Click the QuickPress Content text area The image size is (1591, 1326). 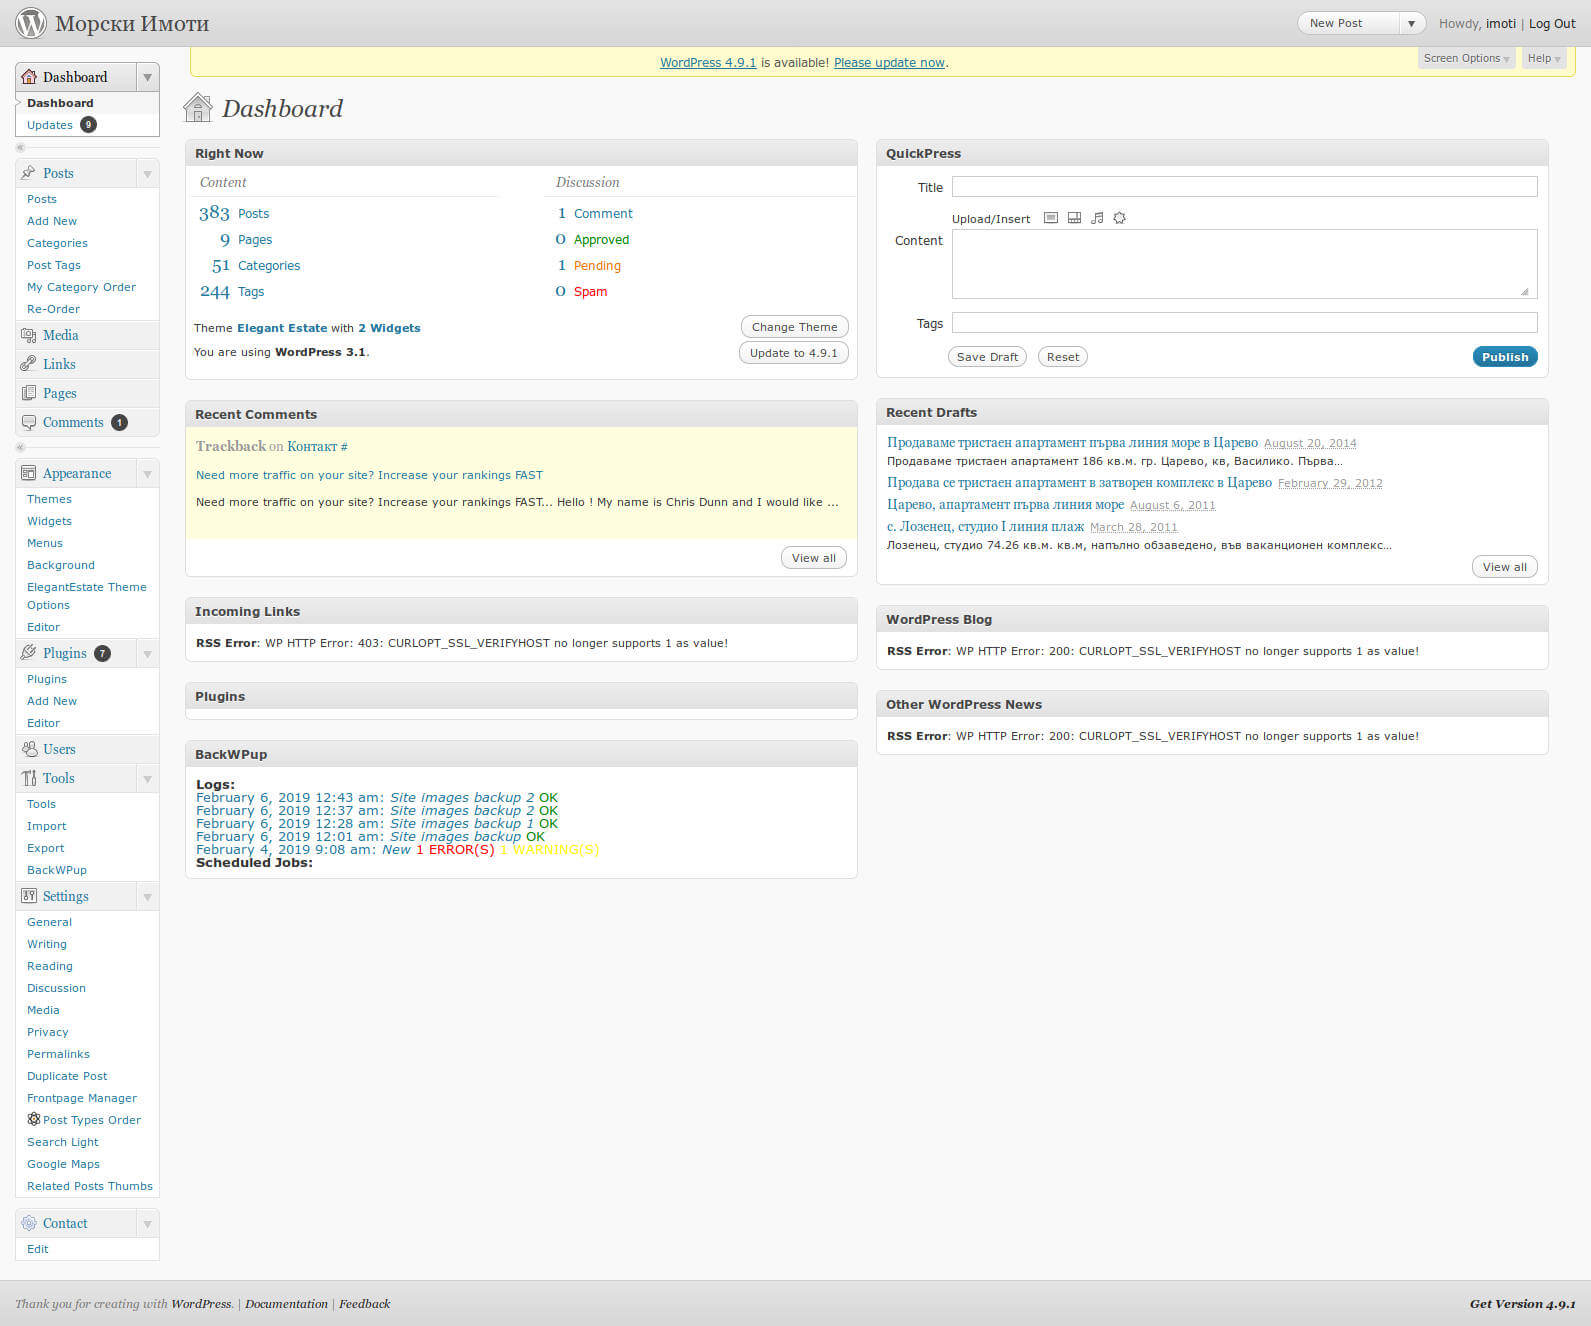tap(1244, 264)
